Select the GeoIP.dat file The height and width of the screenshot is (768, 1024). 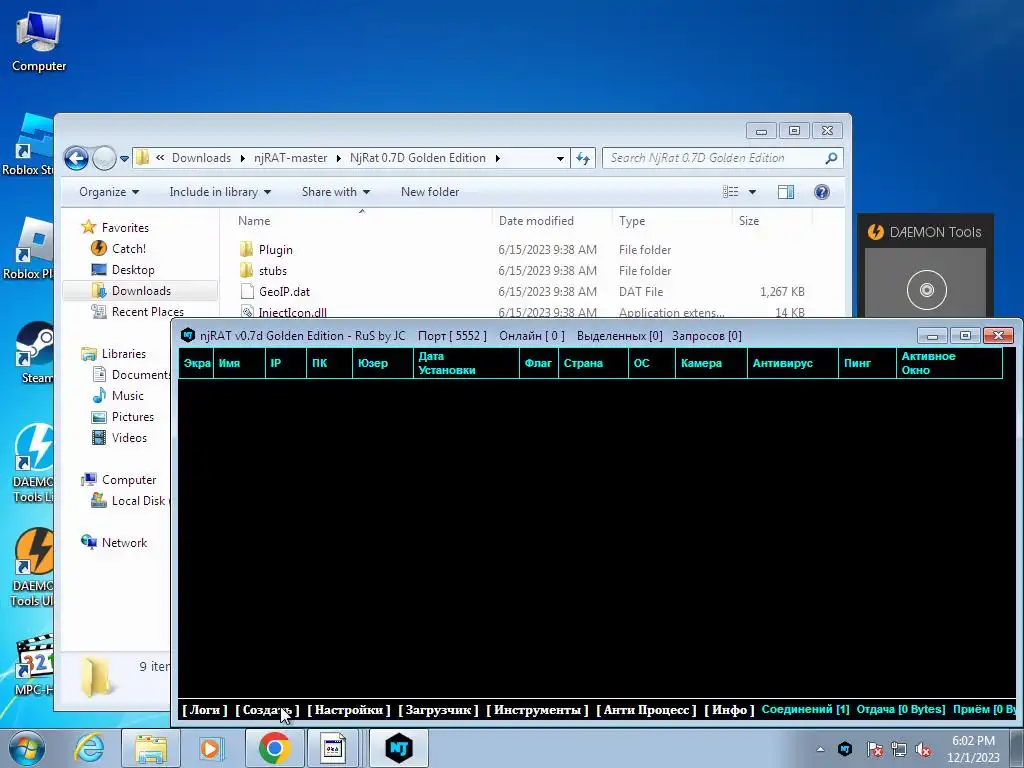click(x=284, y=291)
